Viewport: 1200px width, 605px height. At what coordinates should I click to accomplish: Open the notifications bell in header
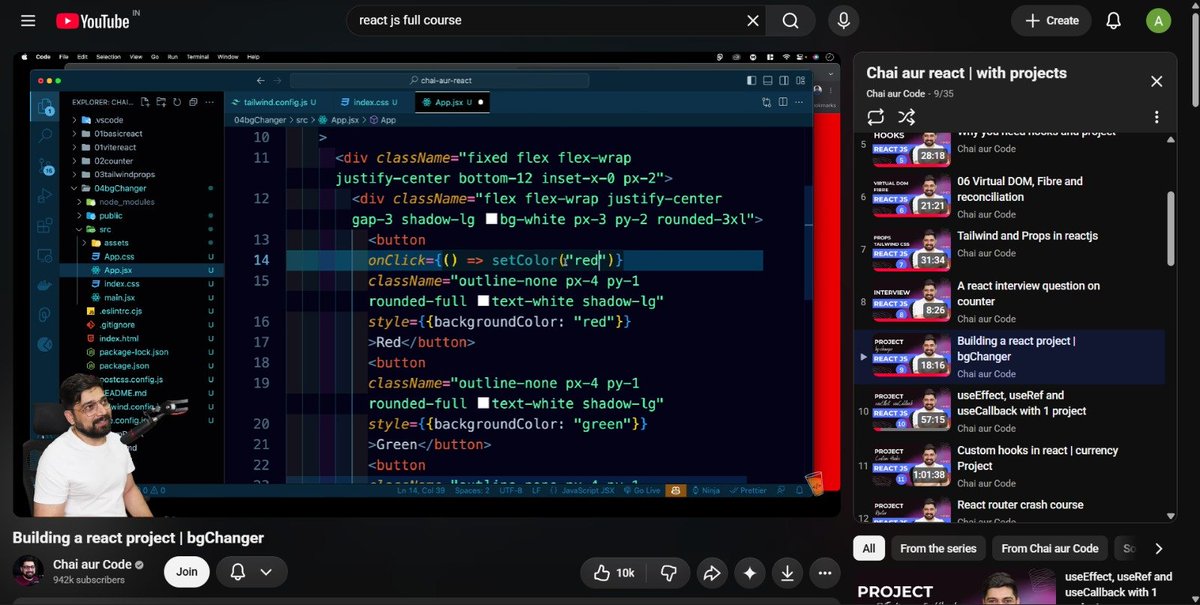click(x=1113, y=20)
